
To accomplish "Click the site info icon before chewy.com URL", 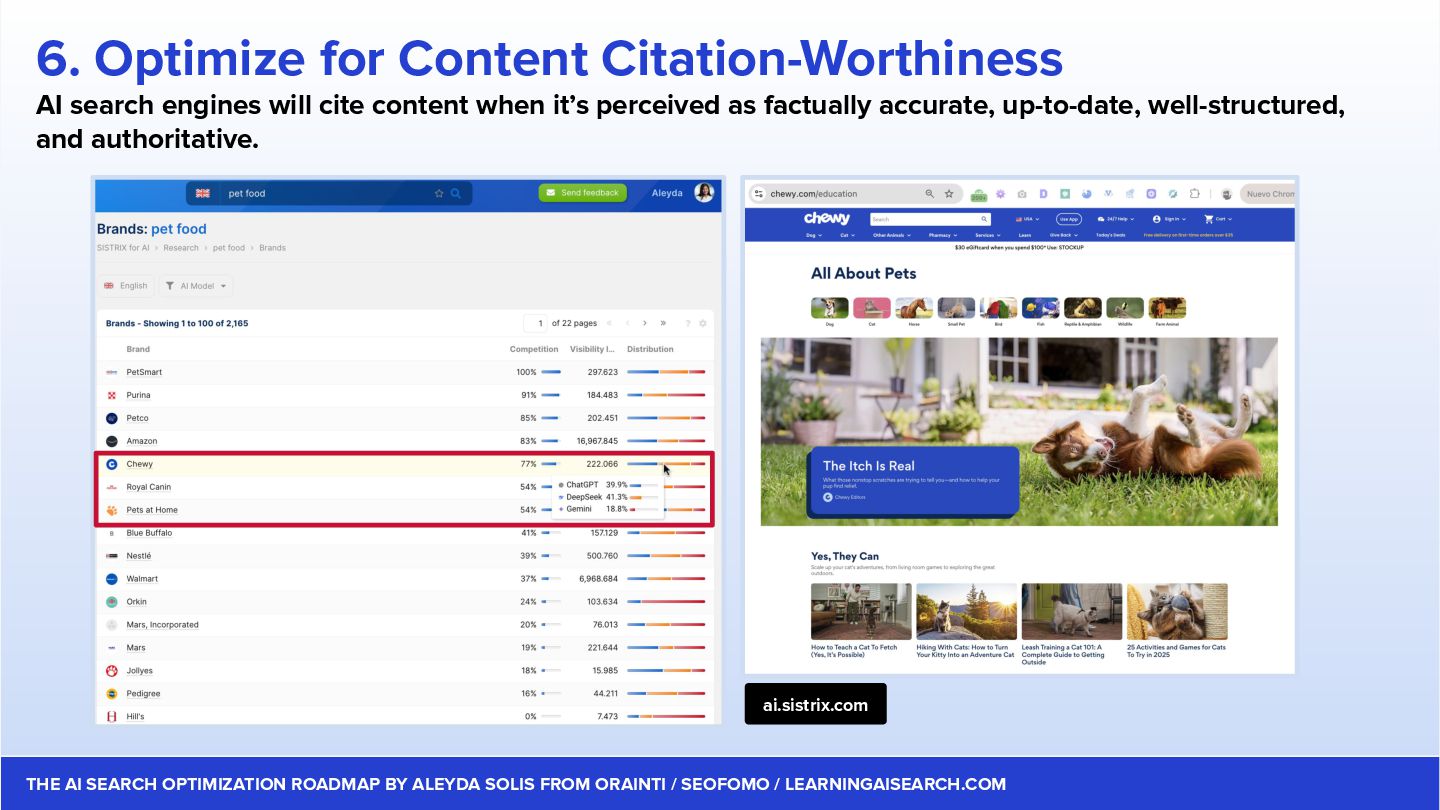I will click(759, 194).
